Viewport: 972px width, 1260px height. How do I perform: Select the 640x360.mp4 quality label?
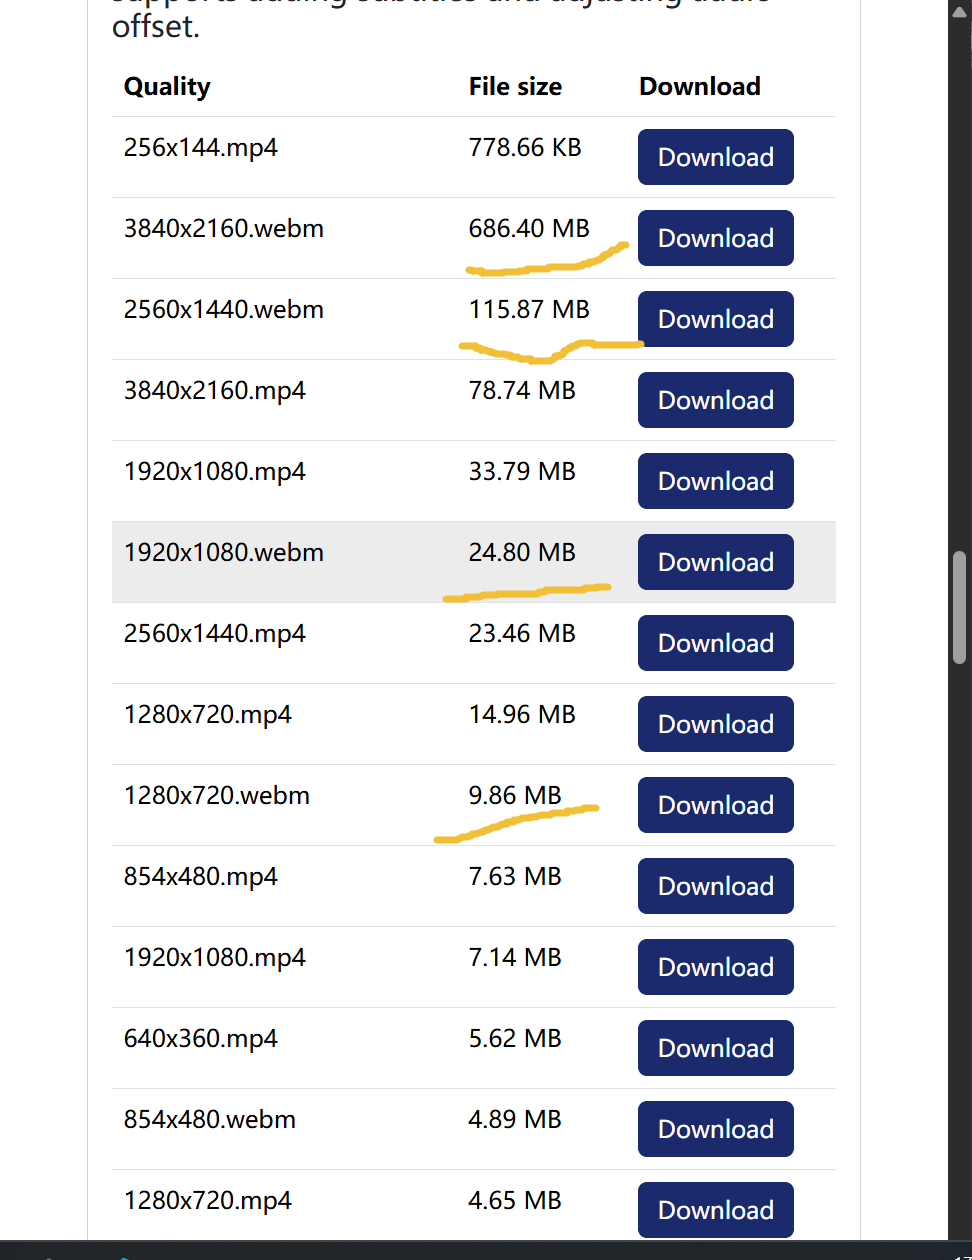tap(201, 1039)
